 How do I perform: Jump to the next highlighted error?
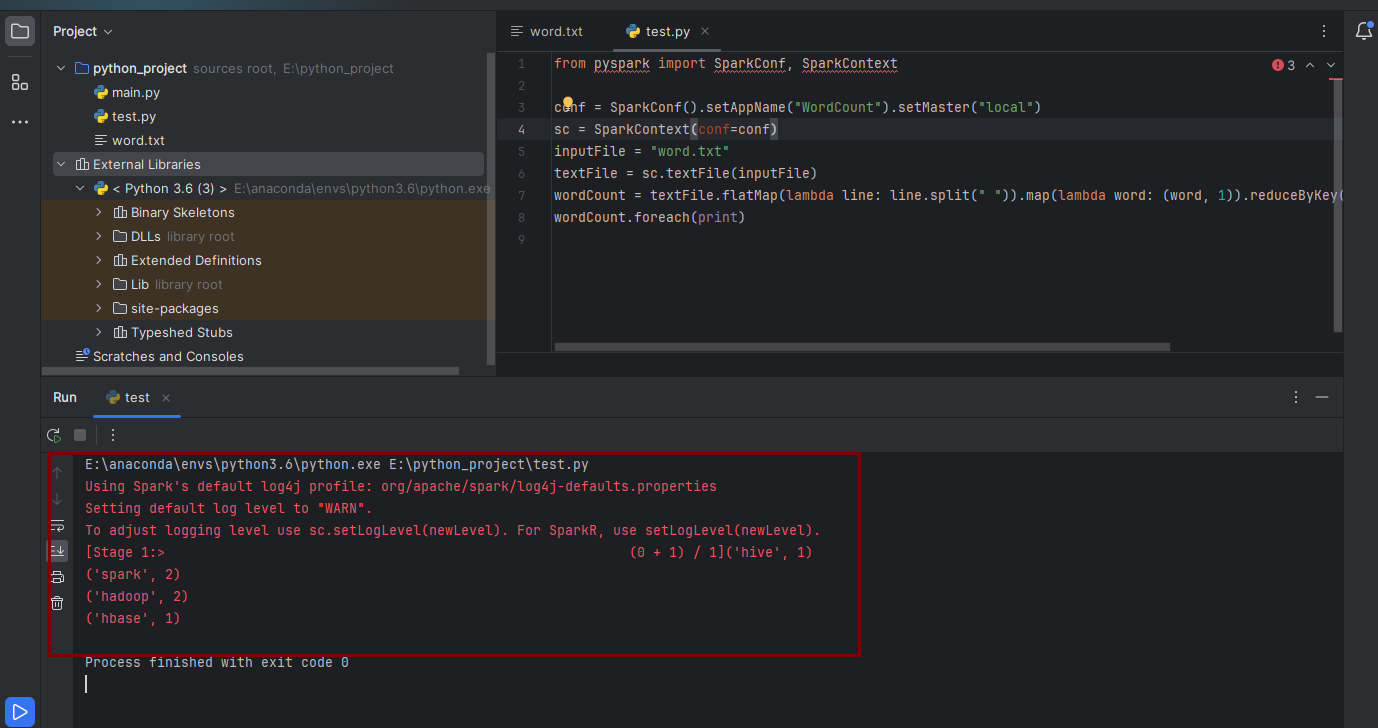(x=1331, y=65)
